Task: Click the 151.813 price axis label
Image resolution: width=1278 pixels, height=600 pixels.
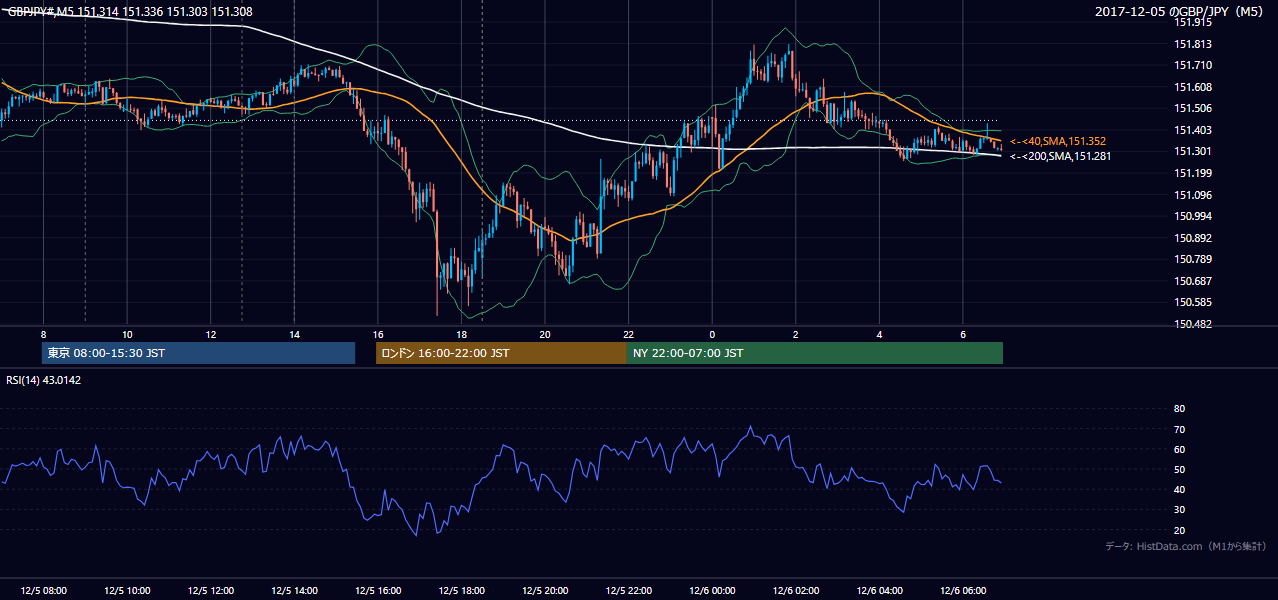Action: tap(1194, 44)
